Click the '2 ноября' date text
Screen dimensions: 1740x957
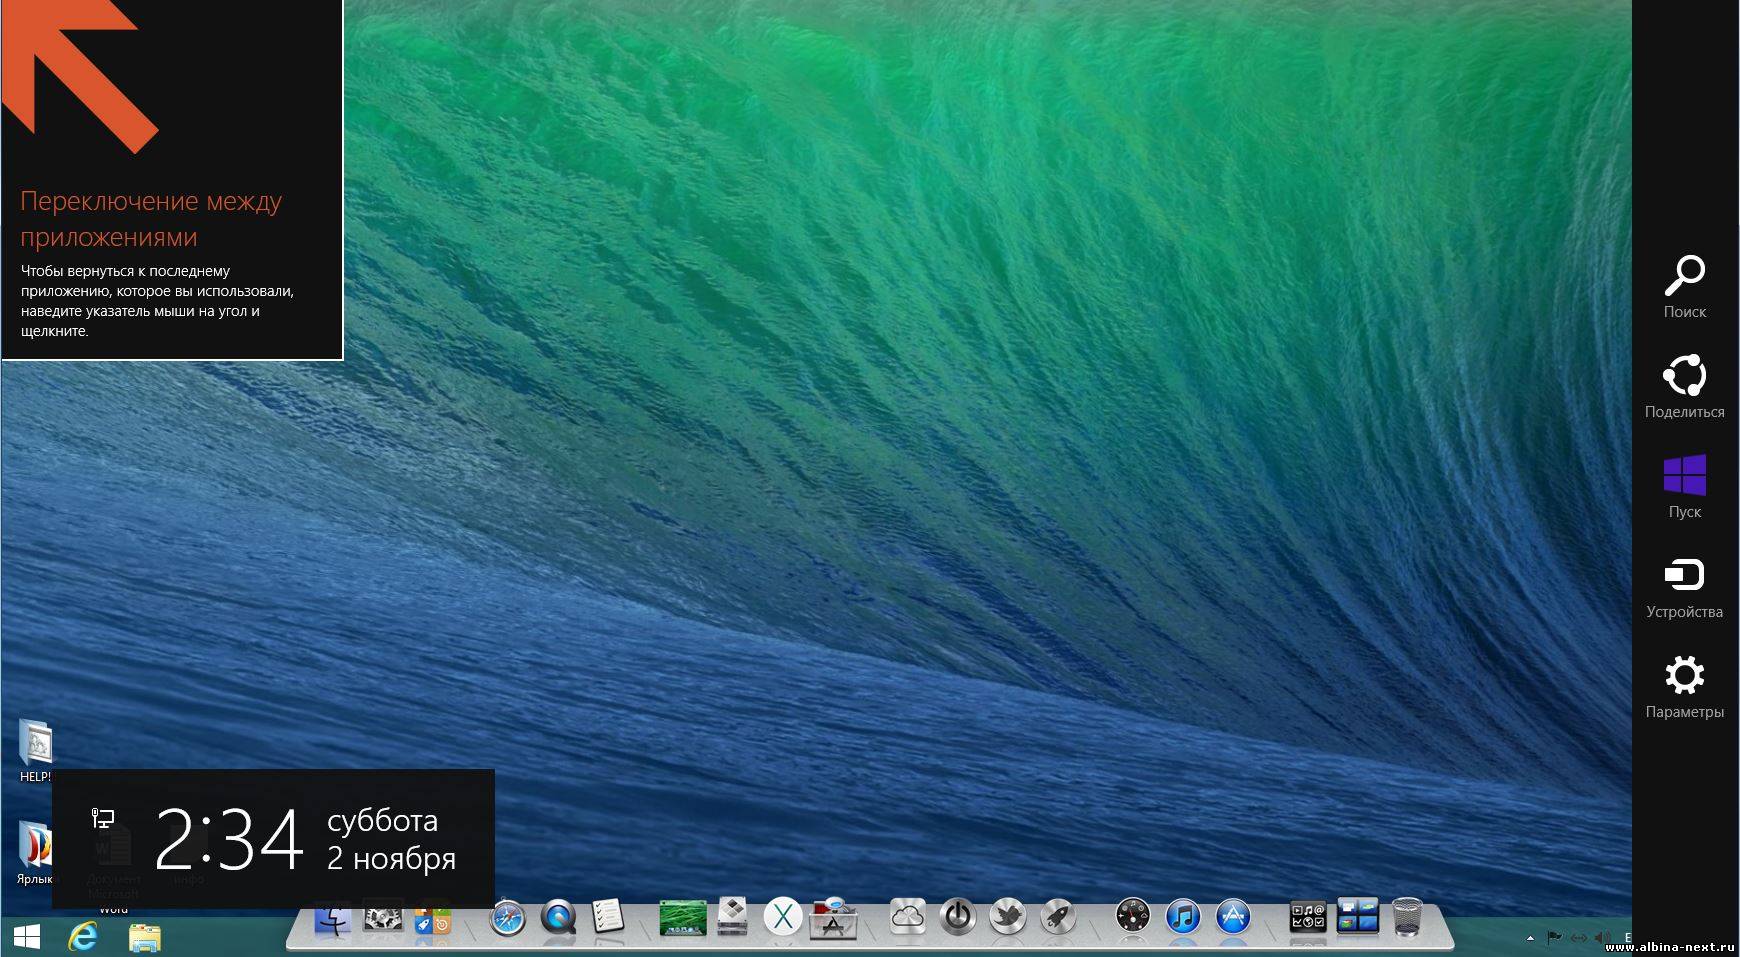(391, 859)
